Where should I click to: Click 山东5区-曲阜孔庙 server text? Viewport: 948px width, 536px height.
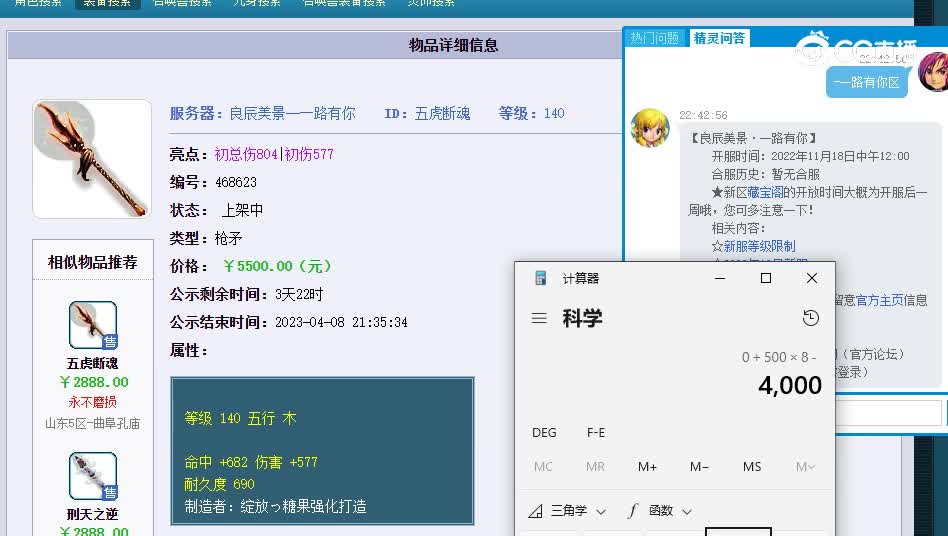click(x=93, y=423)
